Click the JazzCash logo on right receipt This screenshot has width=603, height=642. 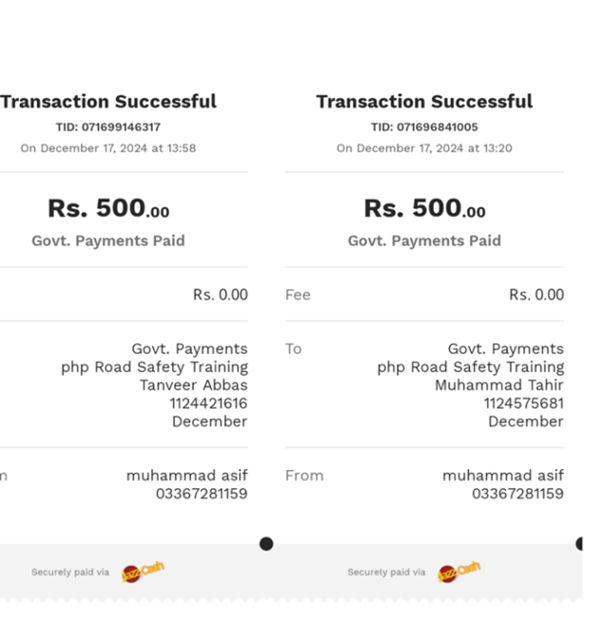pyautogui.click(x=458, y=572)
